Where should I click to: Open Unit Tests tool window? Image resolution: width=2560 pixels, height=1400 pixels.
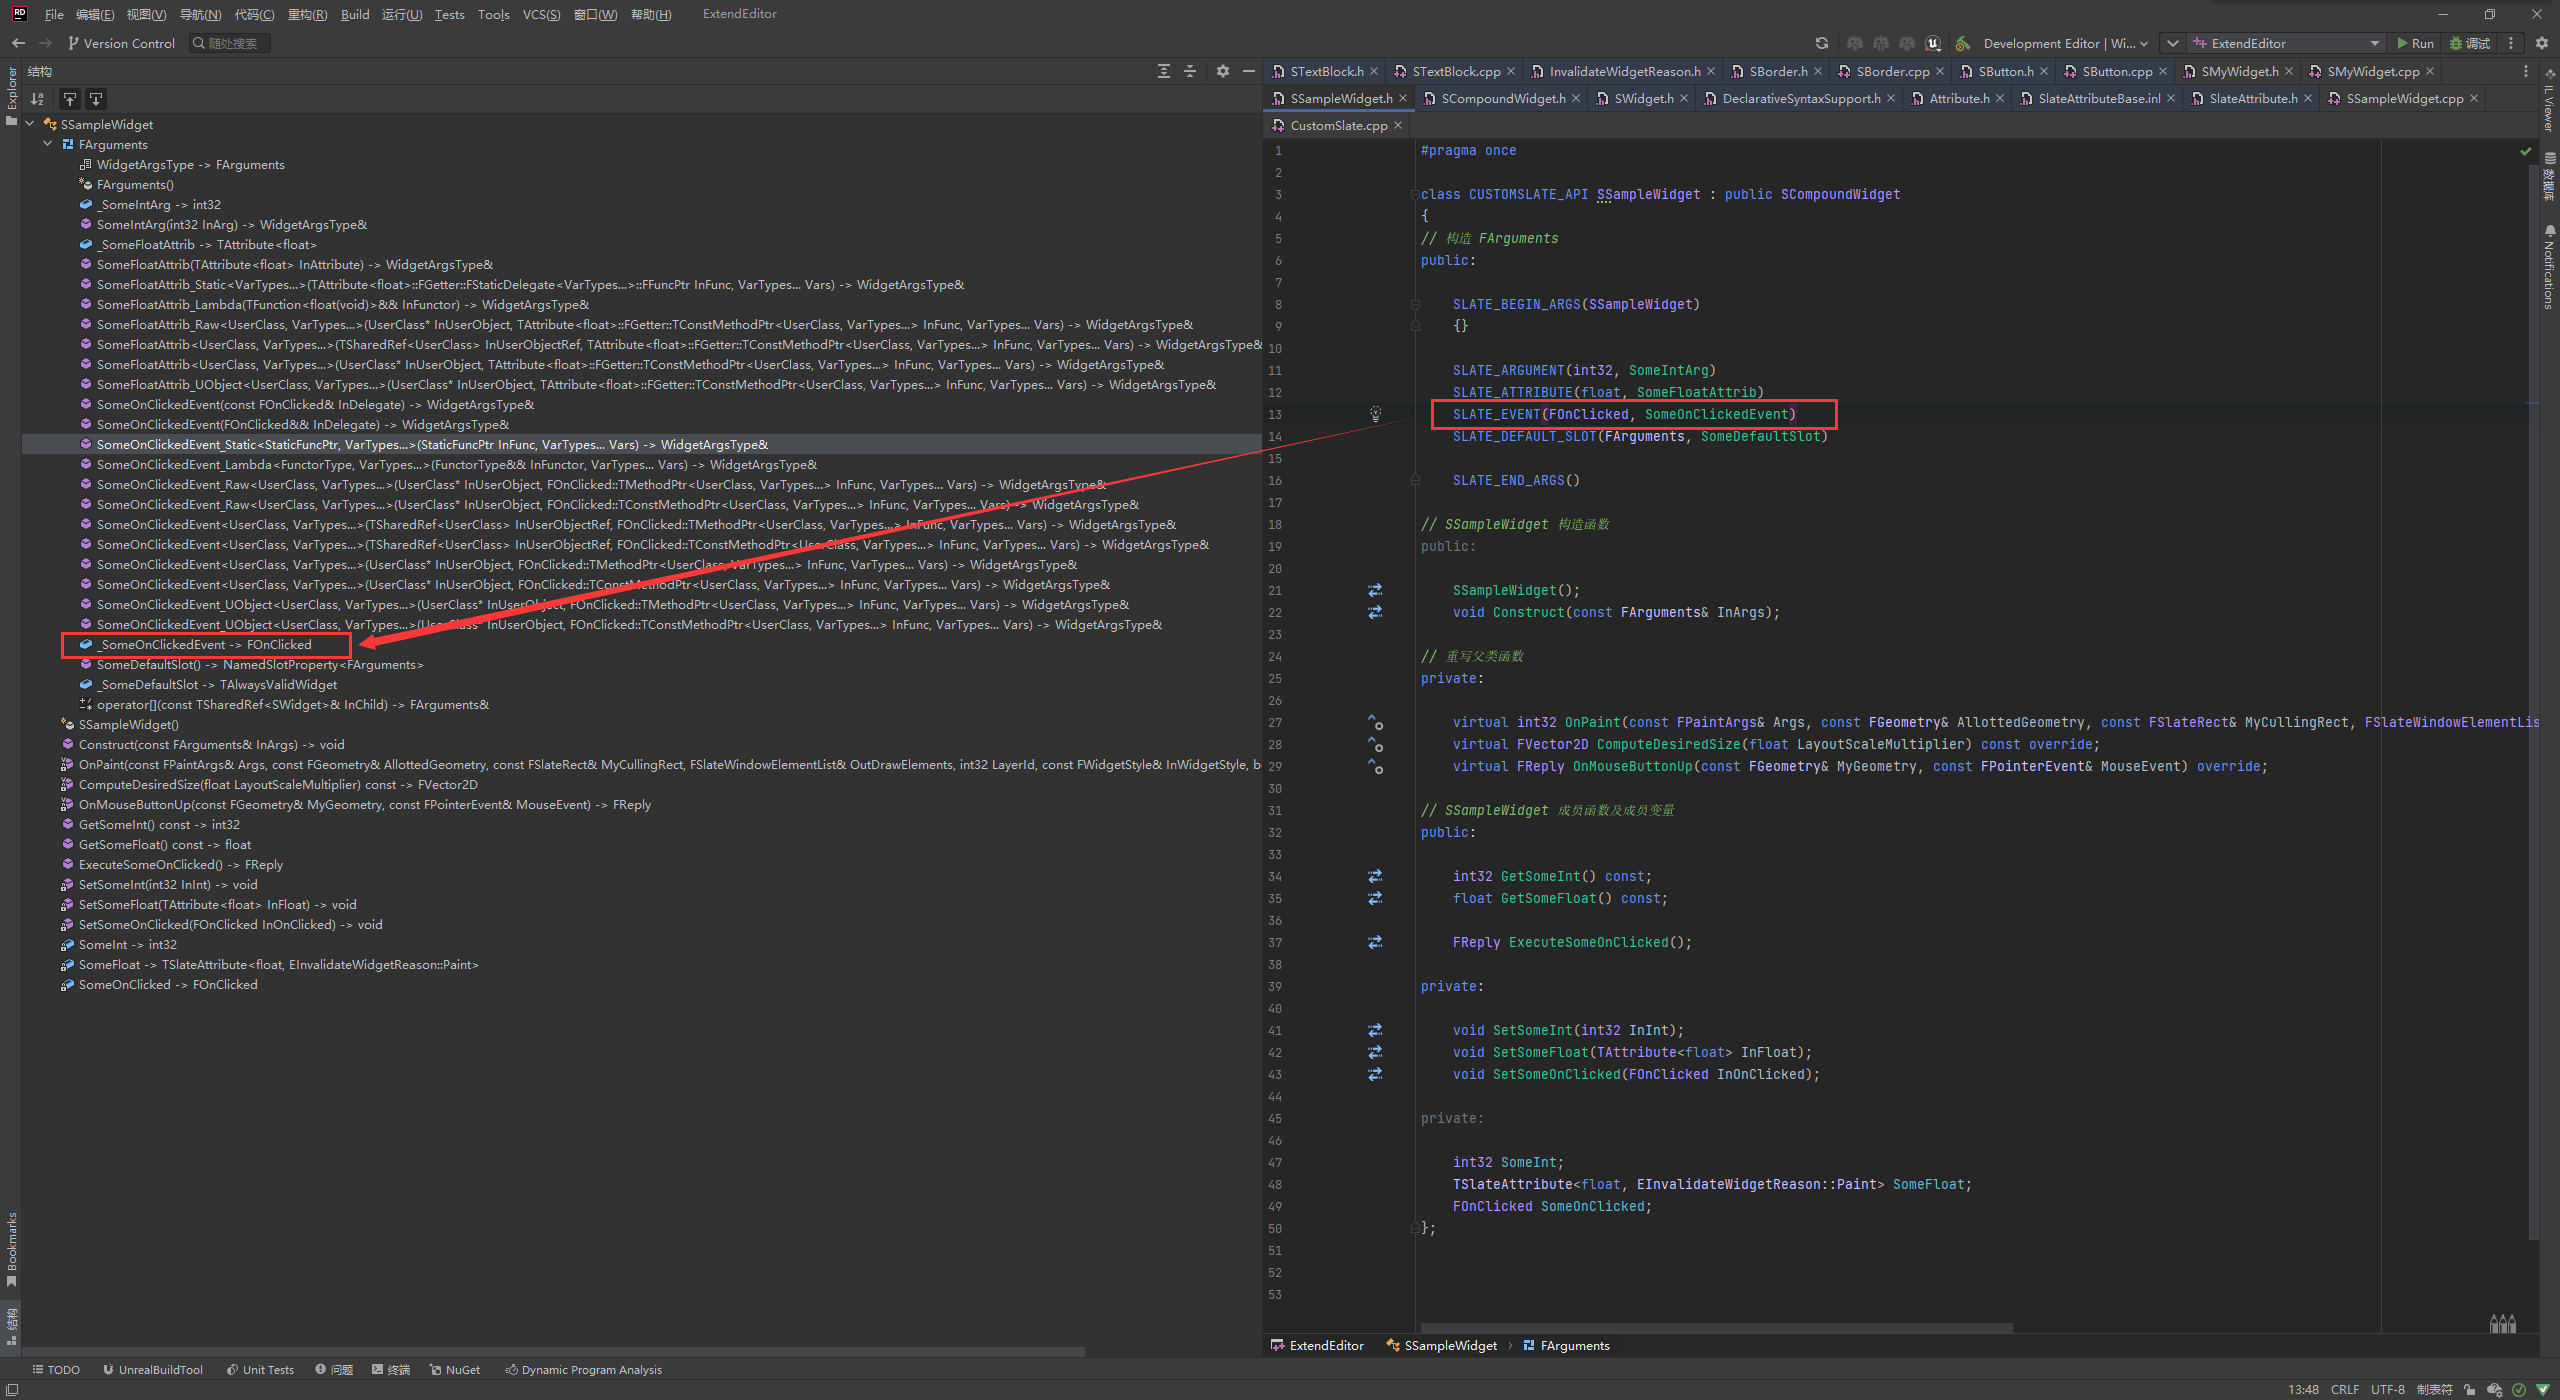pyautogui.click(x=260, y=1369)
